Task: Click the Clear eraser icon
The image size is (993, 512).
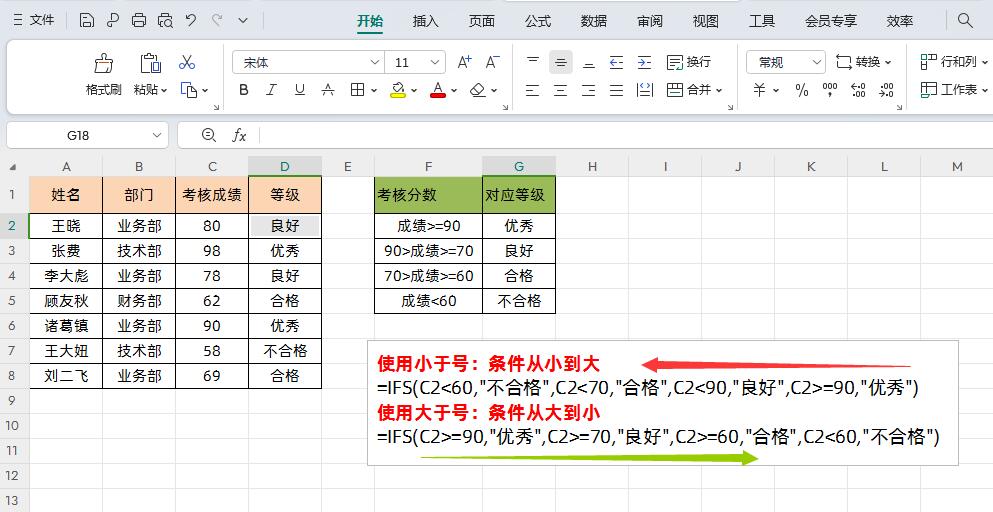Action: (x=478, y=90)
